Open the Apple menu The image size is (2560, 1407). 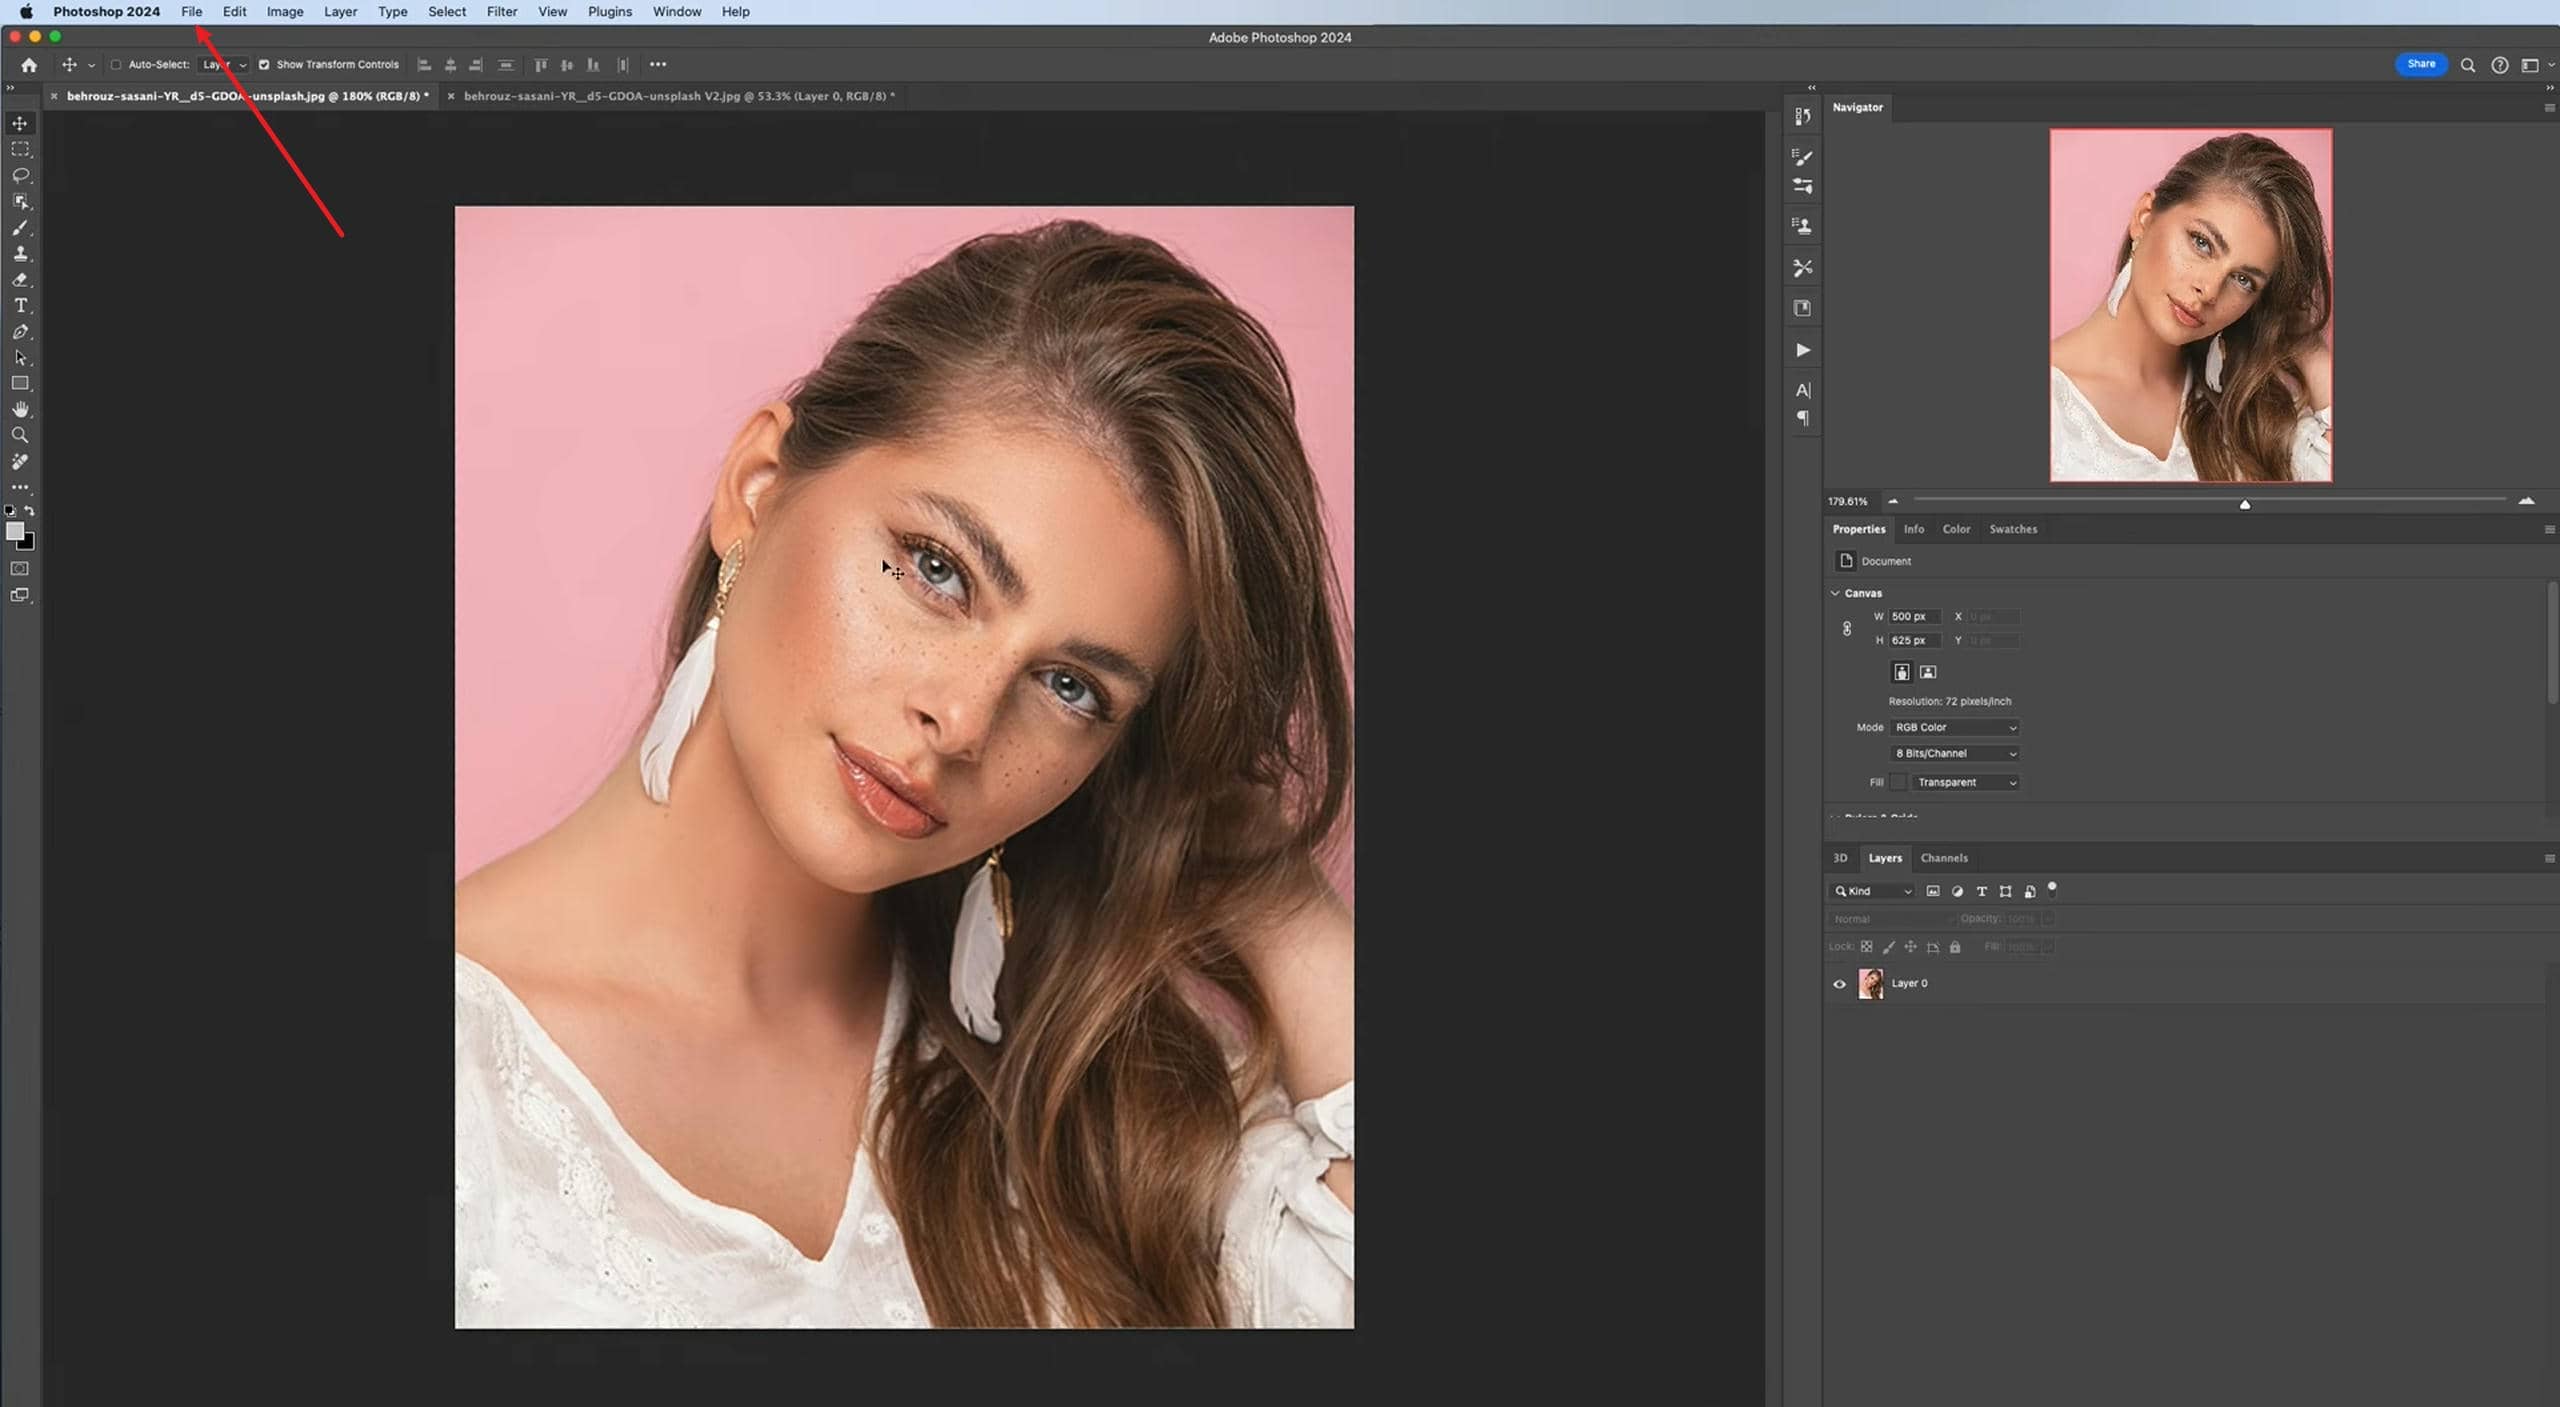26,12
